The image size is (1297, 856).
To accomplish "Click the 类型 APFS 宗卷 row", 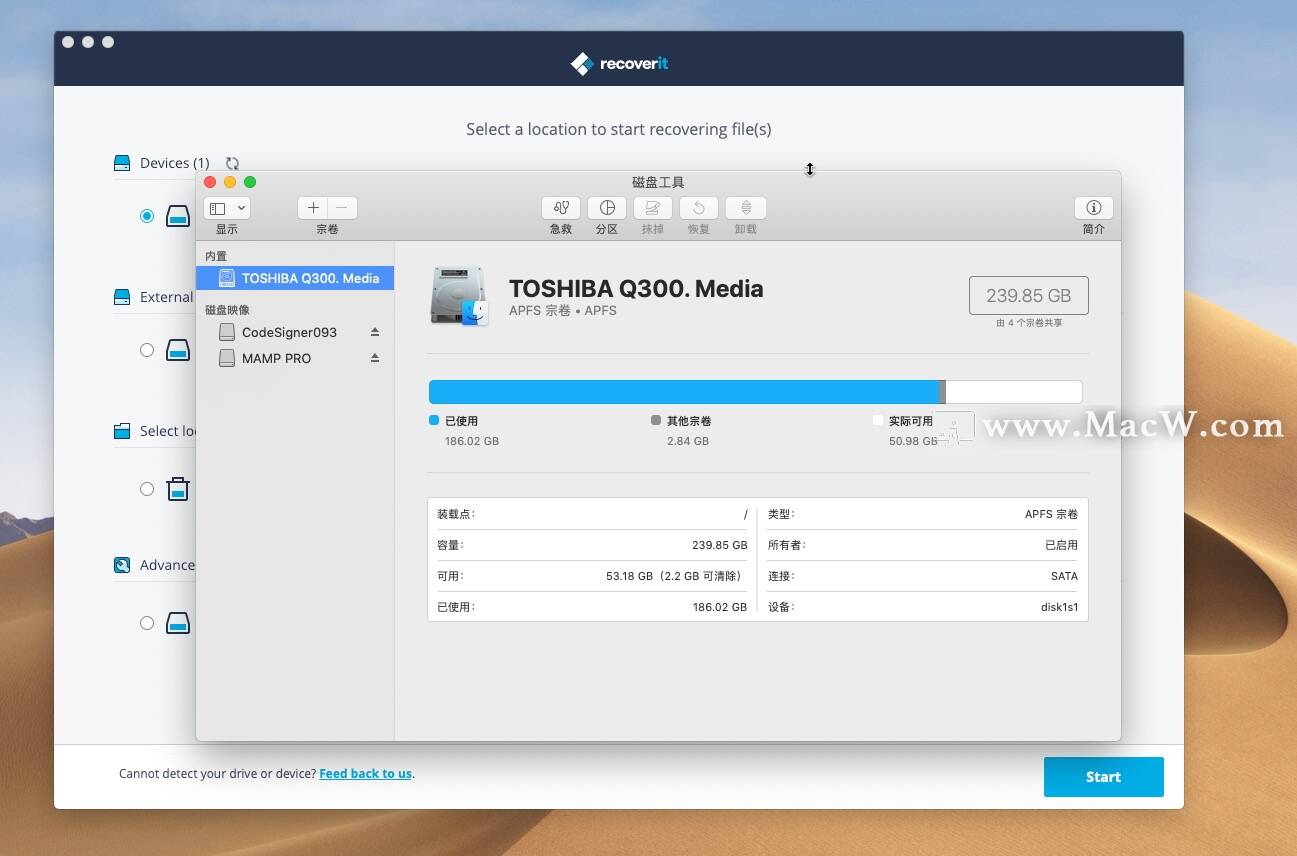I will 923,514.
